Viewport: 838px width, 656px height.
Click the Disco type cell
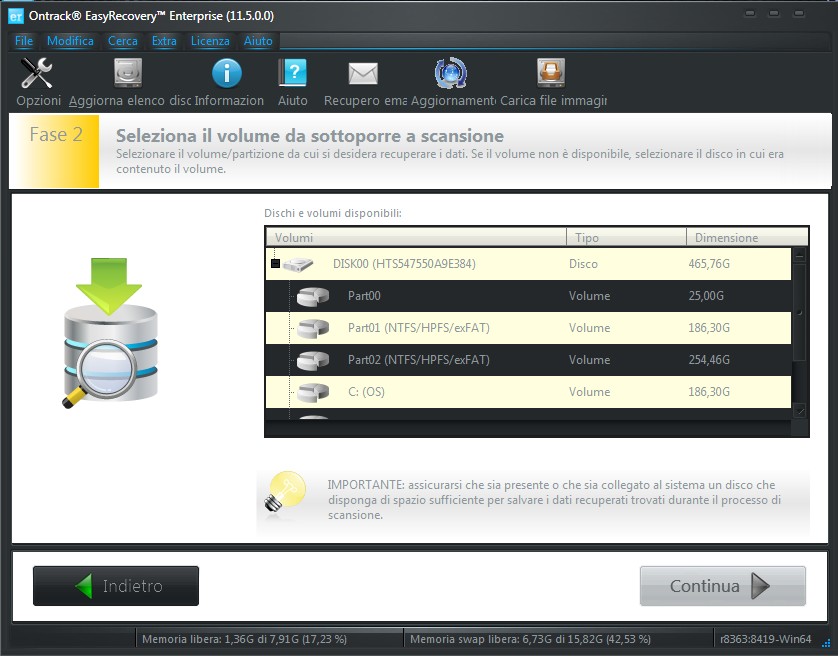(583, 264)
